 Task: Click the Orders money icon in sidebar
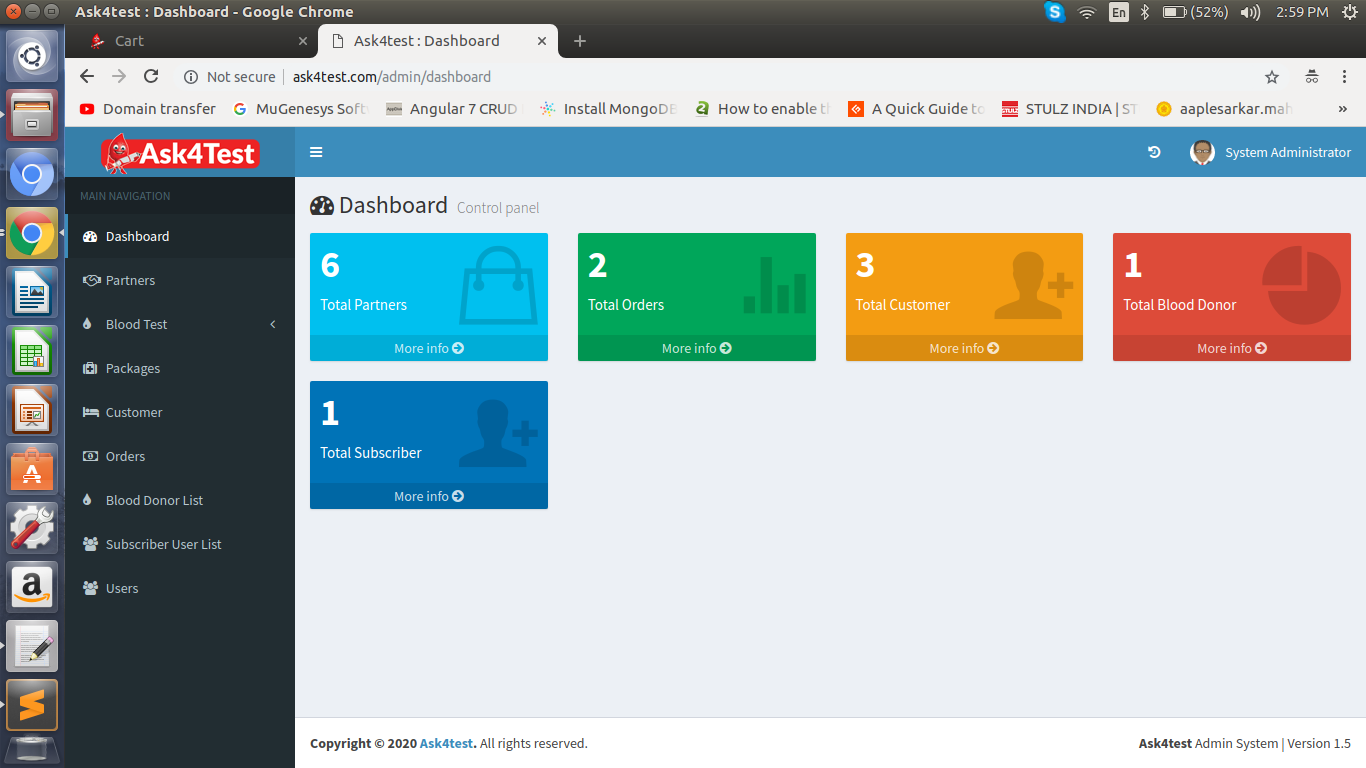pyautogui.click(x=90, y=457)
